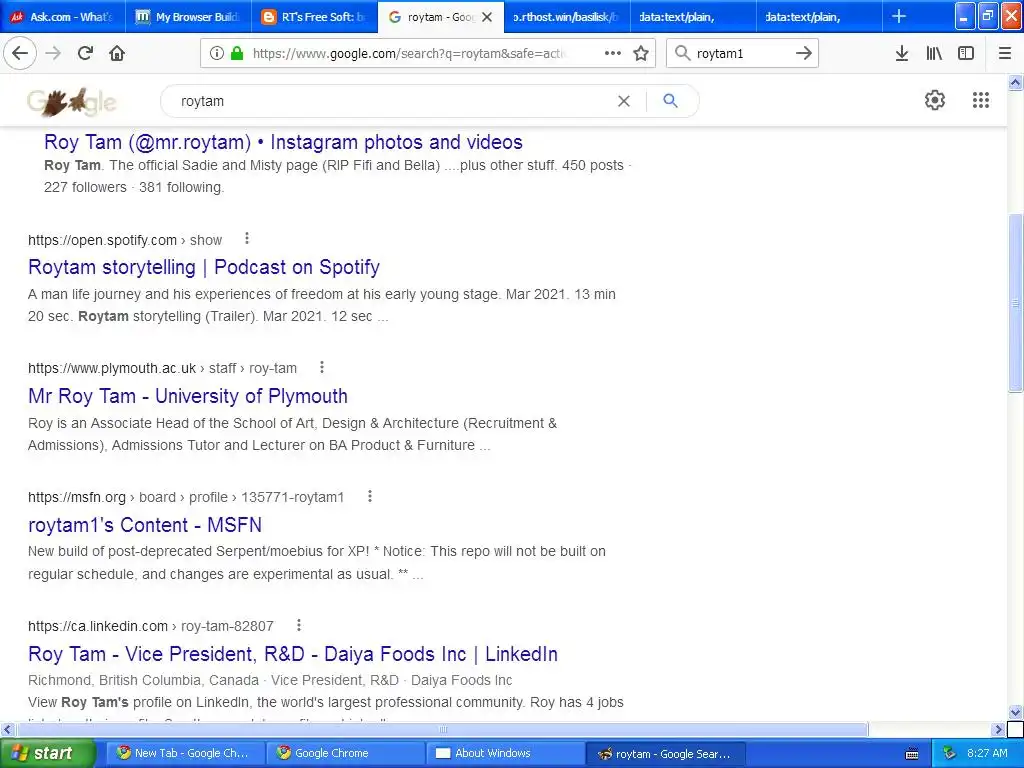Open the Google apps grid
This screenshot has height=768, width=1024.
point(981,100)
